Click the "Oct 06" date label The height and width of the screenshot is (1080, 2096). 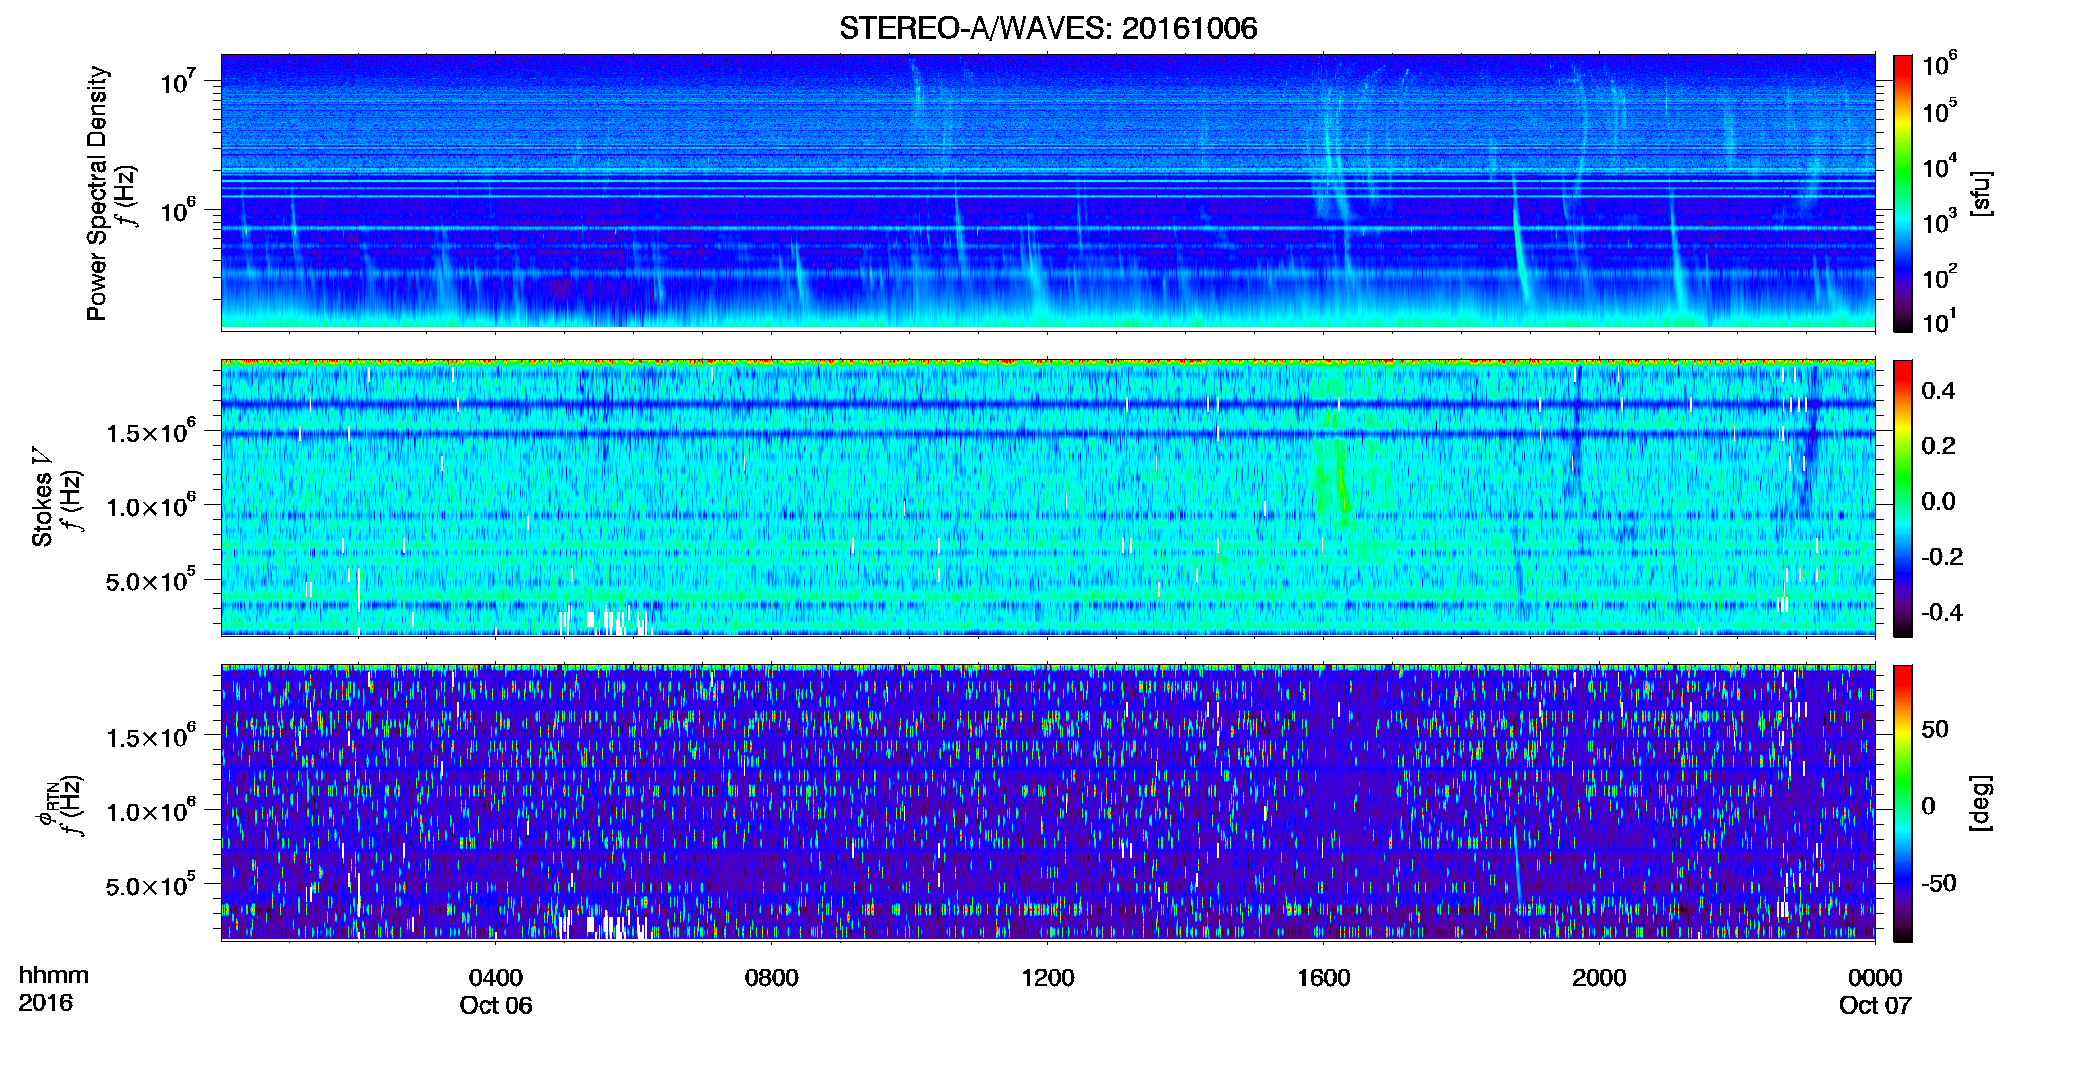coord(496,1006)
